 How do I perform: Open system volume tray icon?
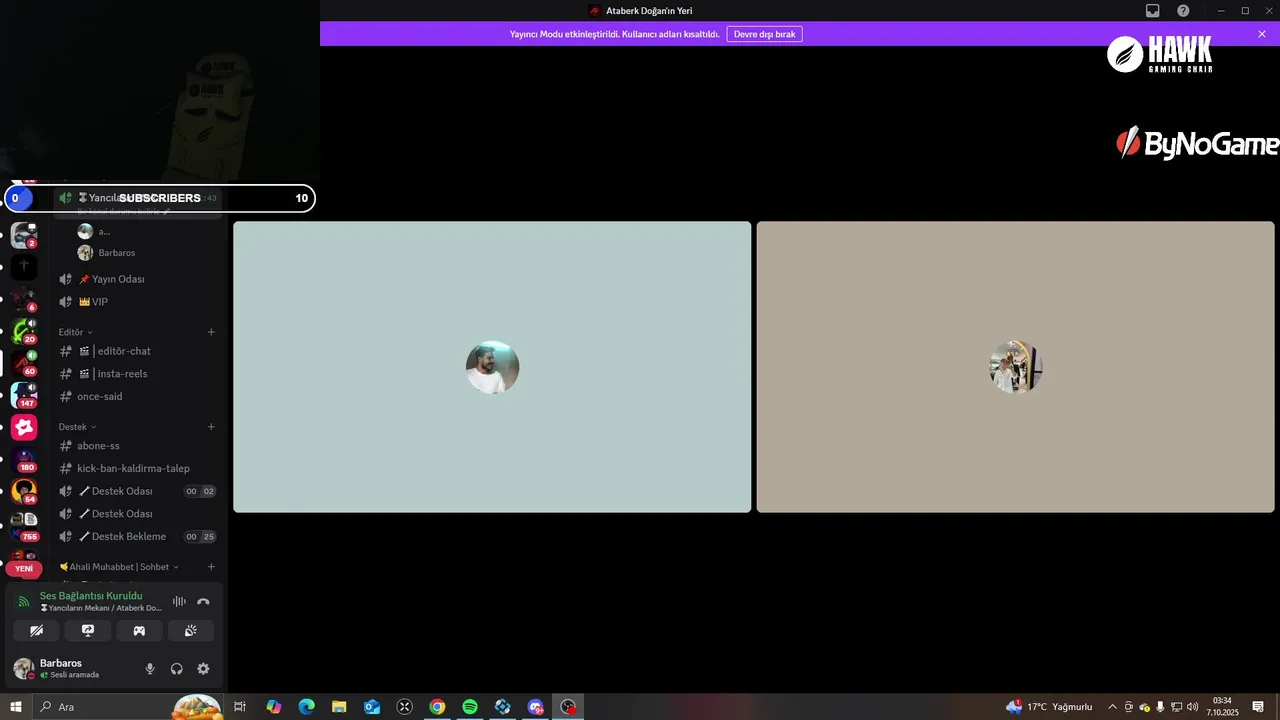1192,707
